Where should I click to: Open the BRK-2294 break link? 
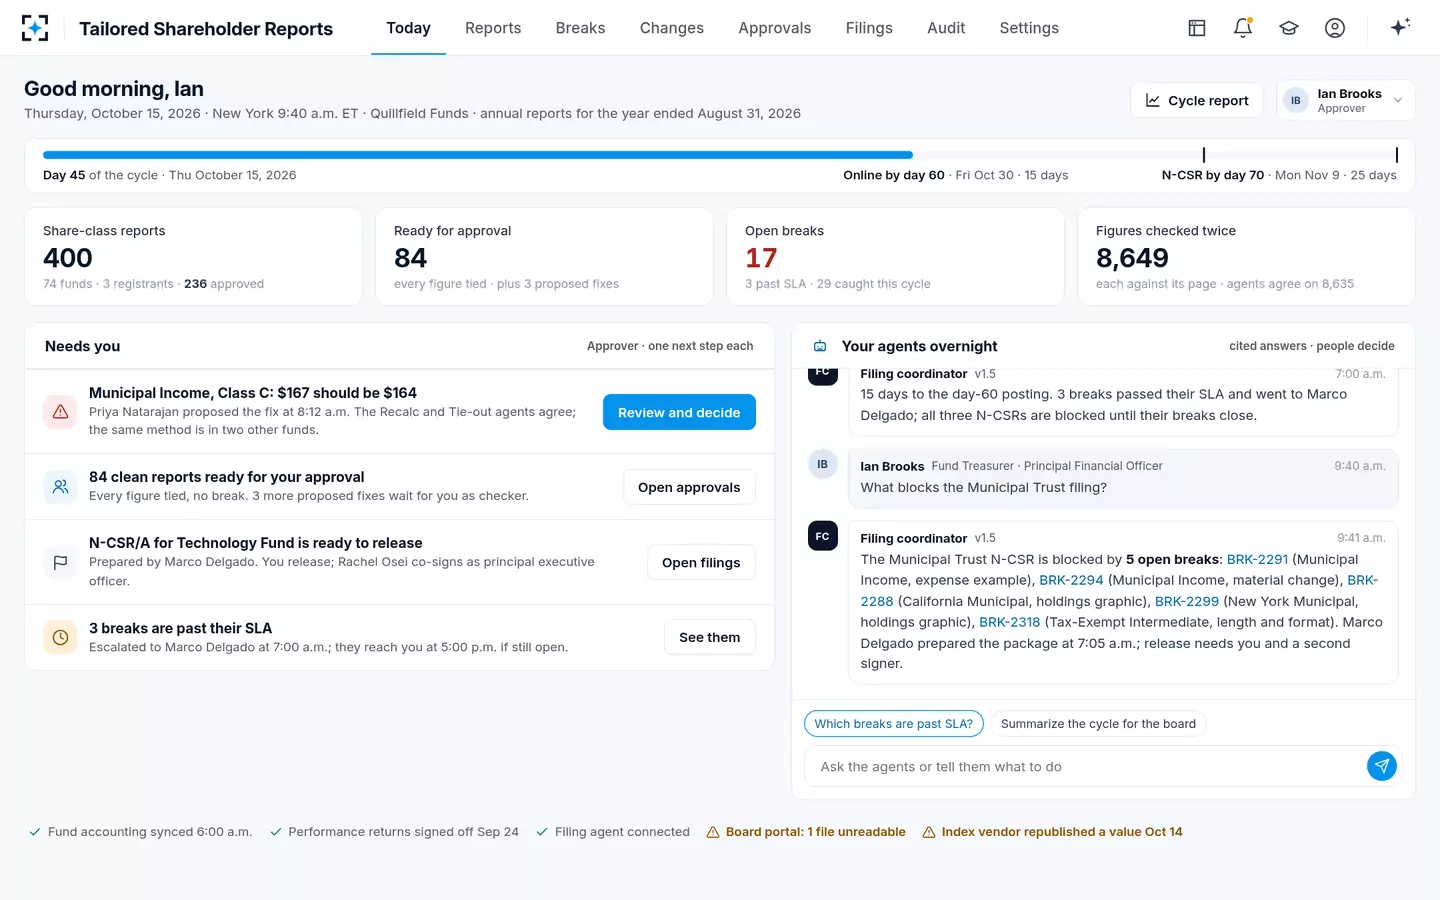1071,580
